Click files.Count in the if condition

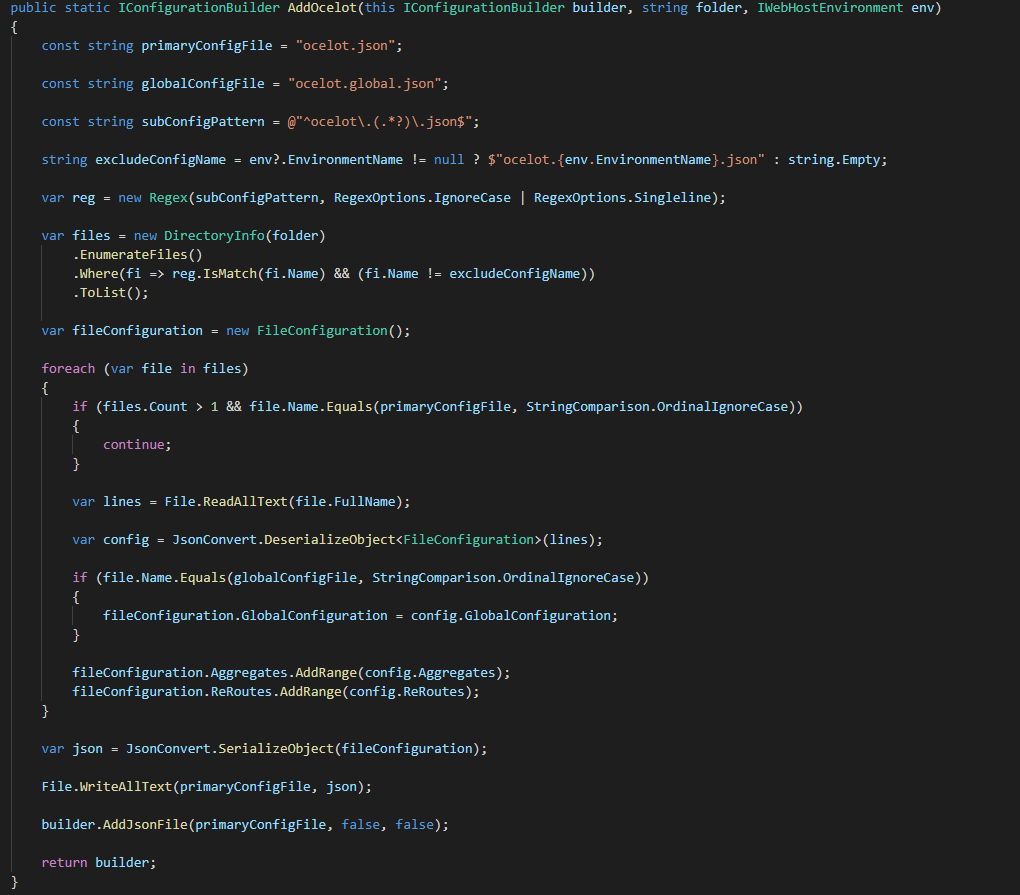point(145,407)
